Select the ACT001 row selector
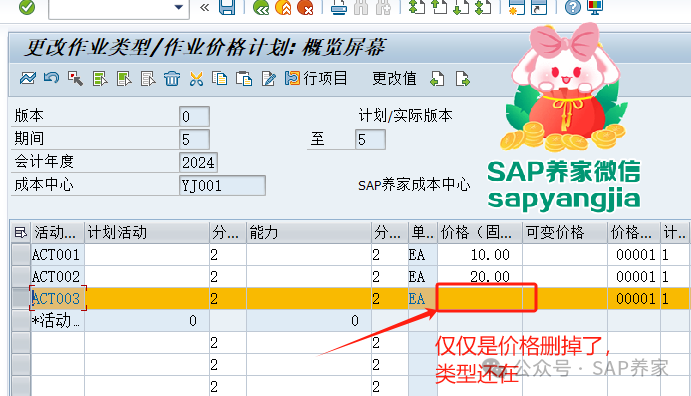The width and height of the screenshot is (691, 396). (21, 255)
